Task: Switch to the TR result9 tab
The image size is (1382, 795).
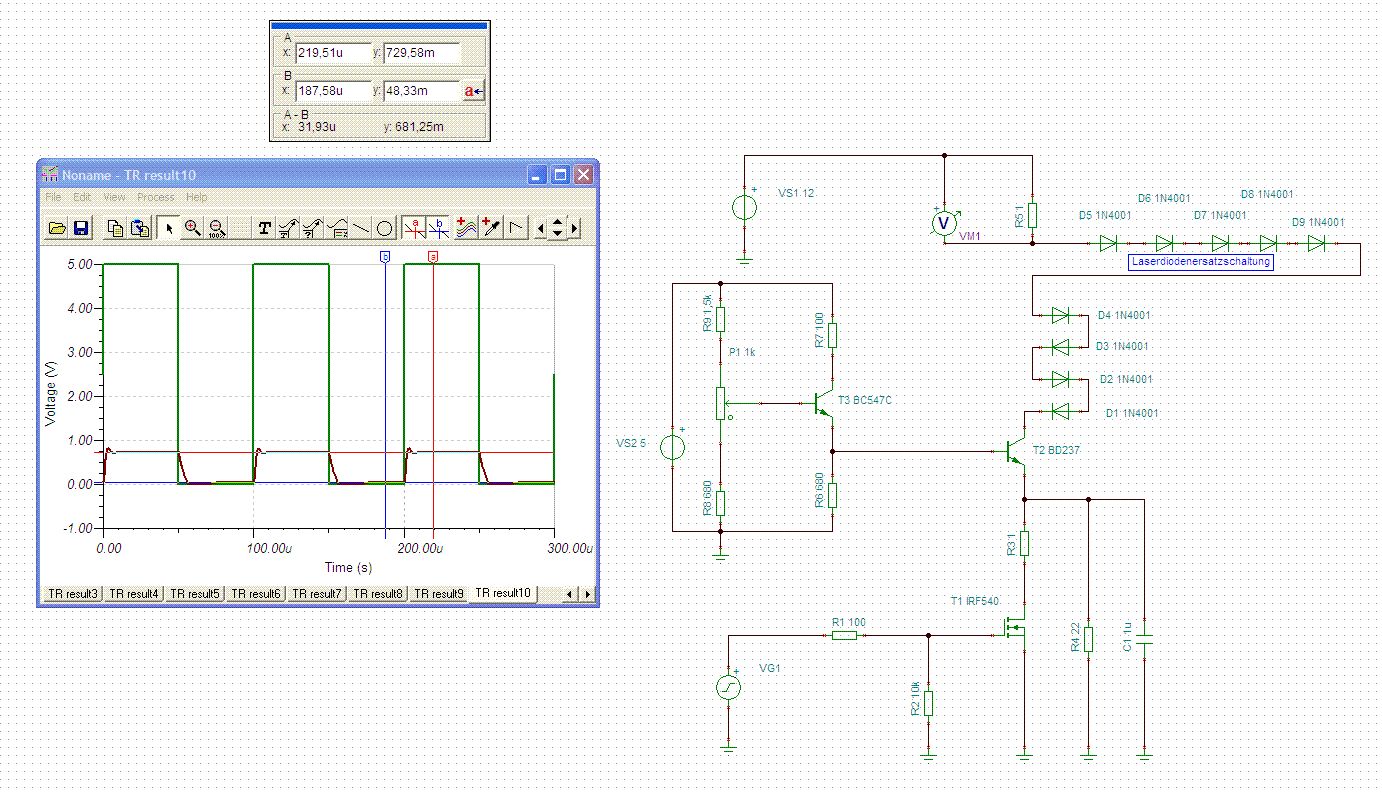Action: pos(439,594)
